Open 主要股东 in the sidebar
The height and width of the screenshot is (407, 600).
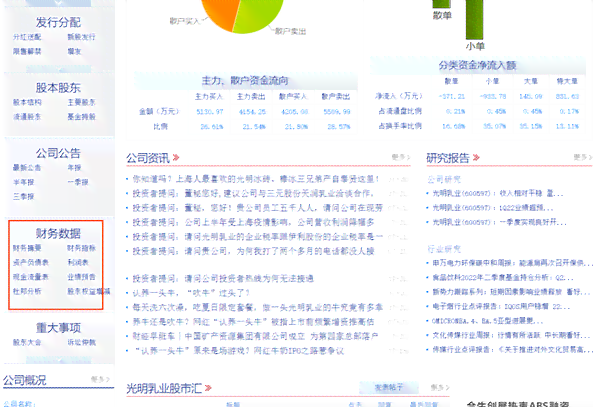(81, 102)
